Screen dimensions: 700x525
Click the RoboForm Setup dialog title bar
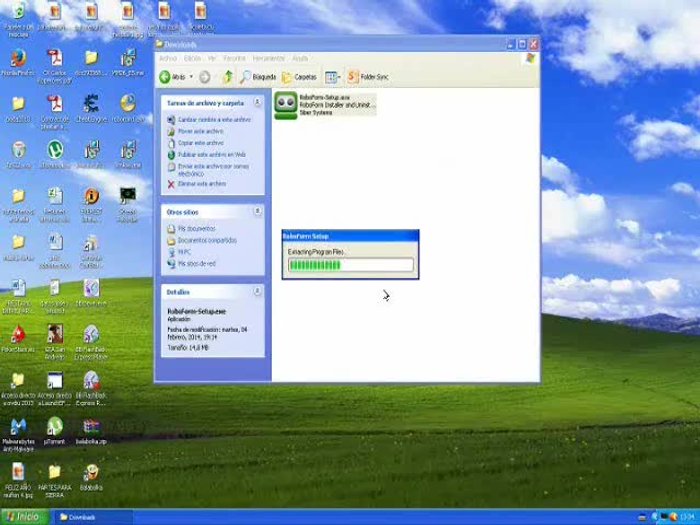pos(350,236)
